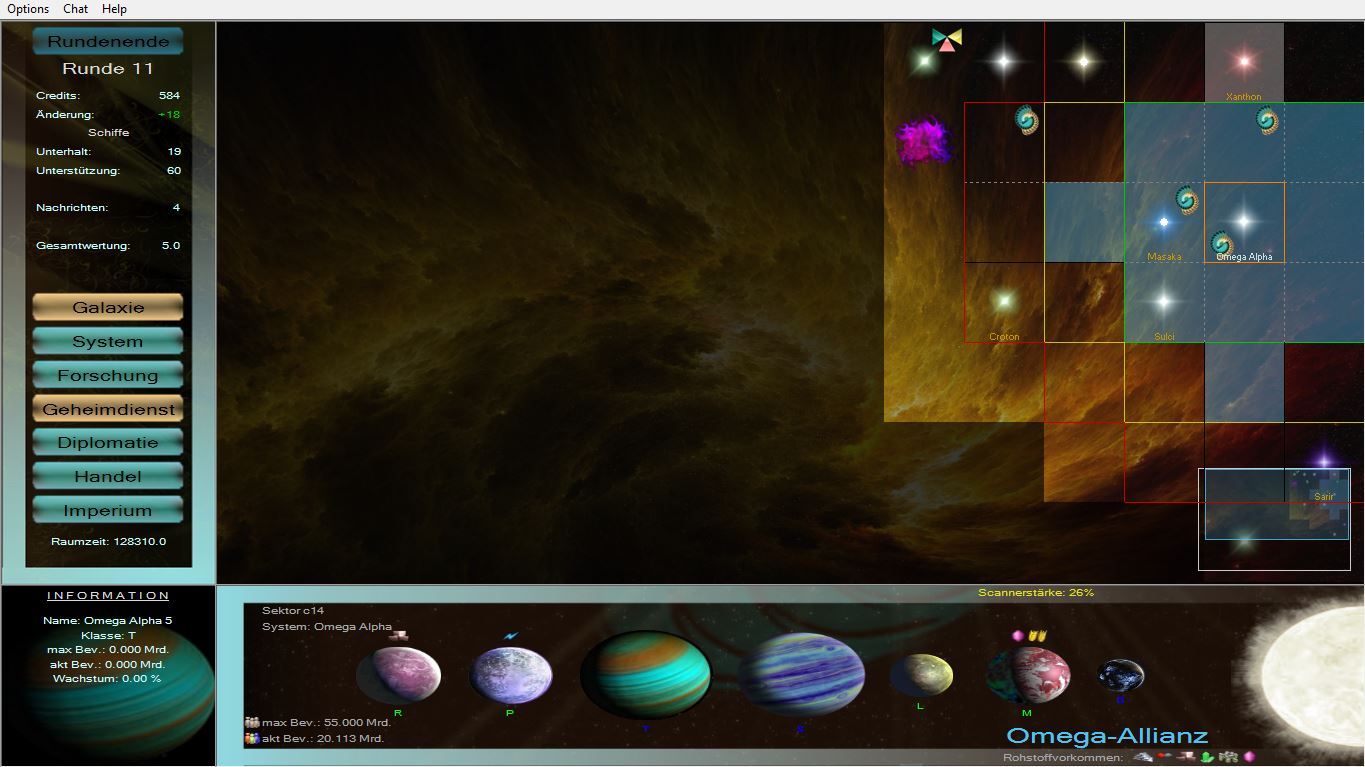Select the small yellow class L planet

coord(921,675)
